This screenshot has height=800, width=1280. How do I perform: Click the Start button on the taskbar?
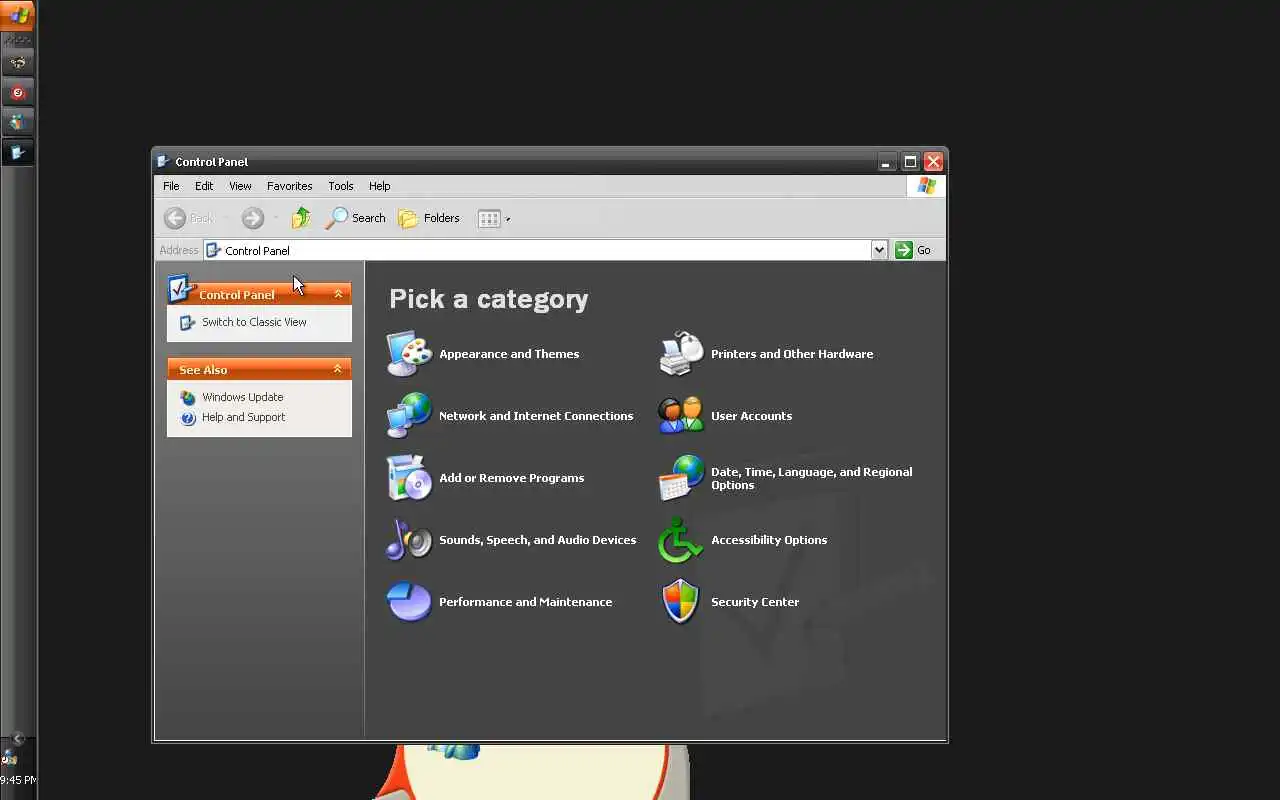[18, 15]
